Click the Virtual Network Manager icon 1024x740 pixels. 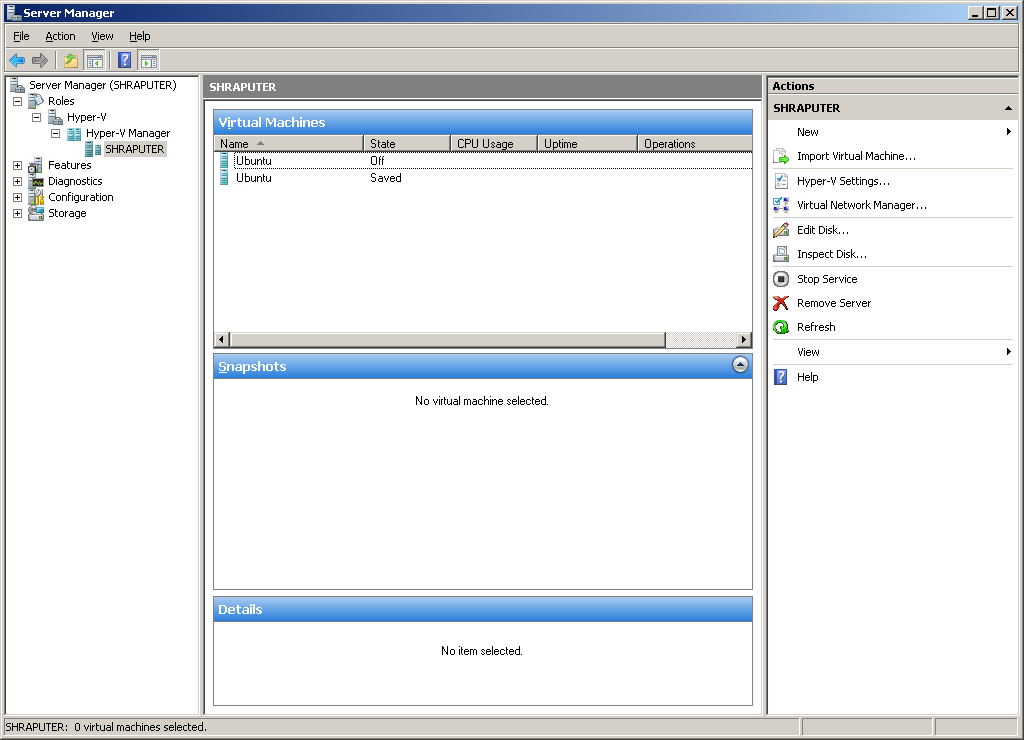click(781, 205)
